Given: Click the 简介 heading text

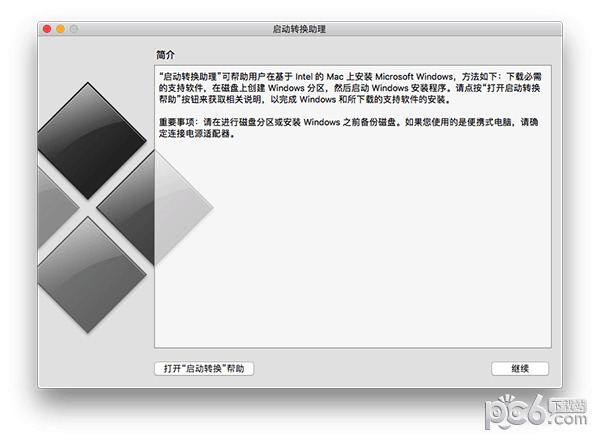Looking at the screenshot, I should [165, 55].
